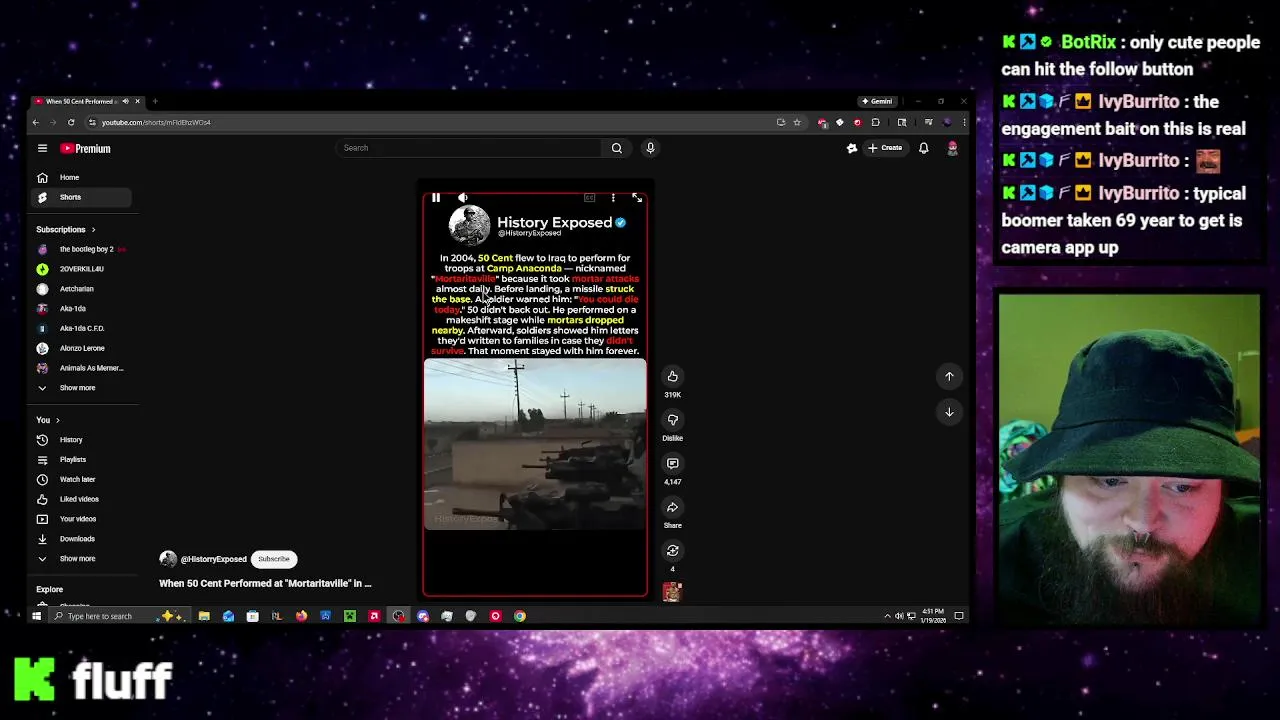
Task: Open the Remix button
Action: coord(672,551)
